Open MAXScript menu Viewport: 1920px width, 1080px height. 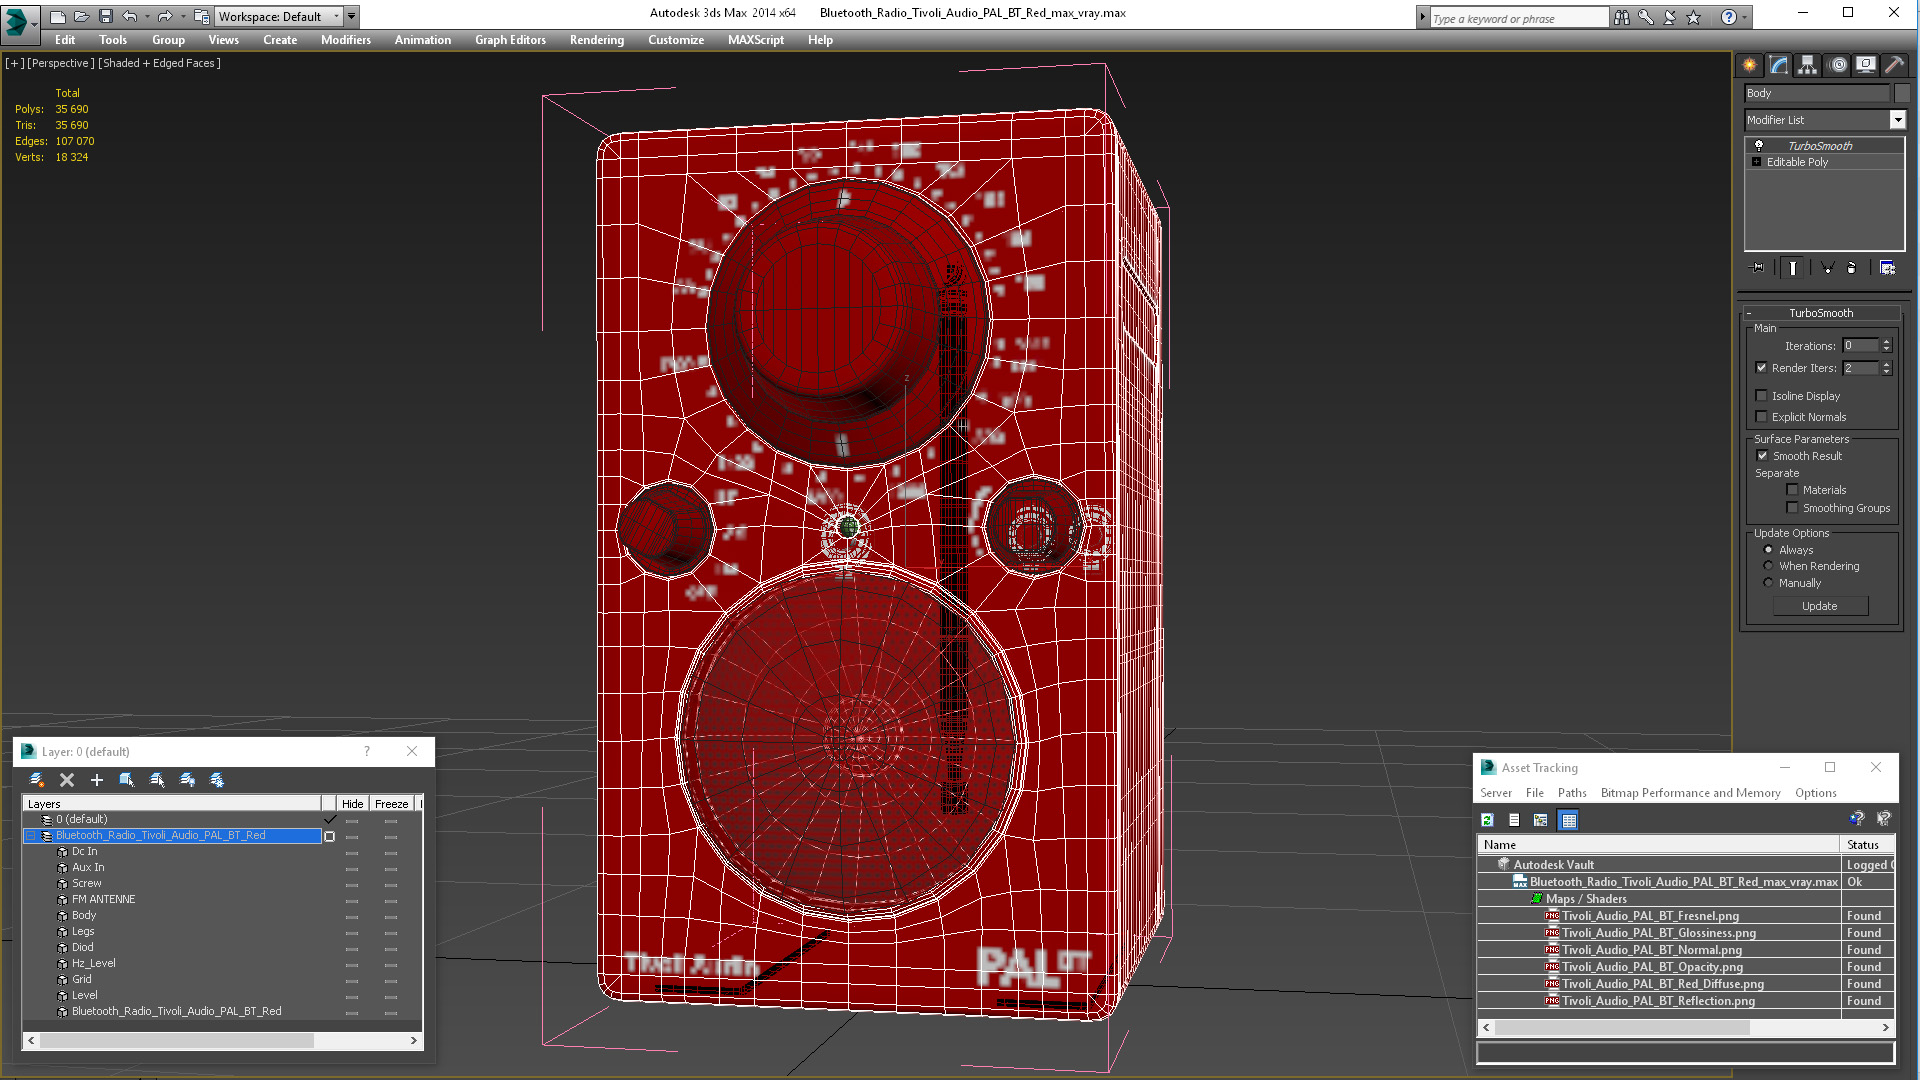click(x=755, y=40)
